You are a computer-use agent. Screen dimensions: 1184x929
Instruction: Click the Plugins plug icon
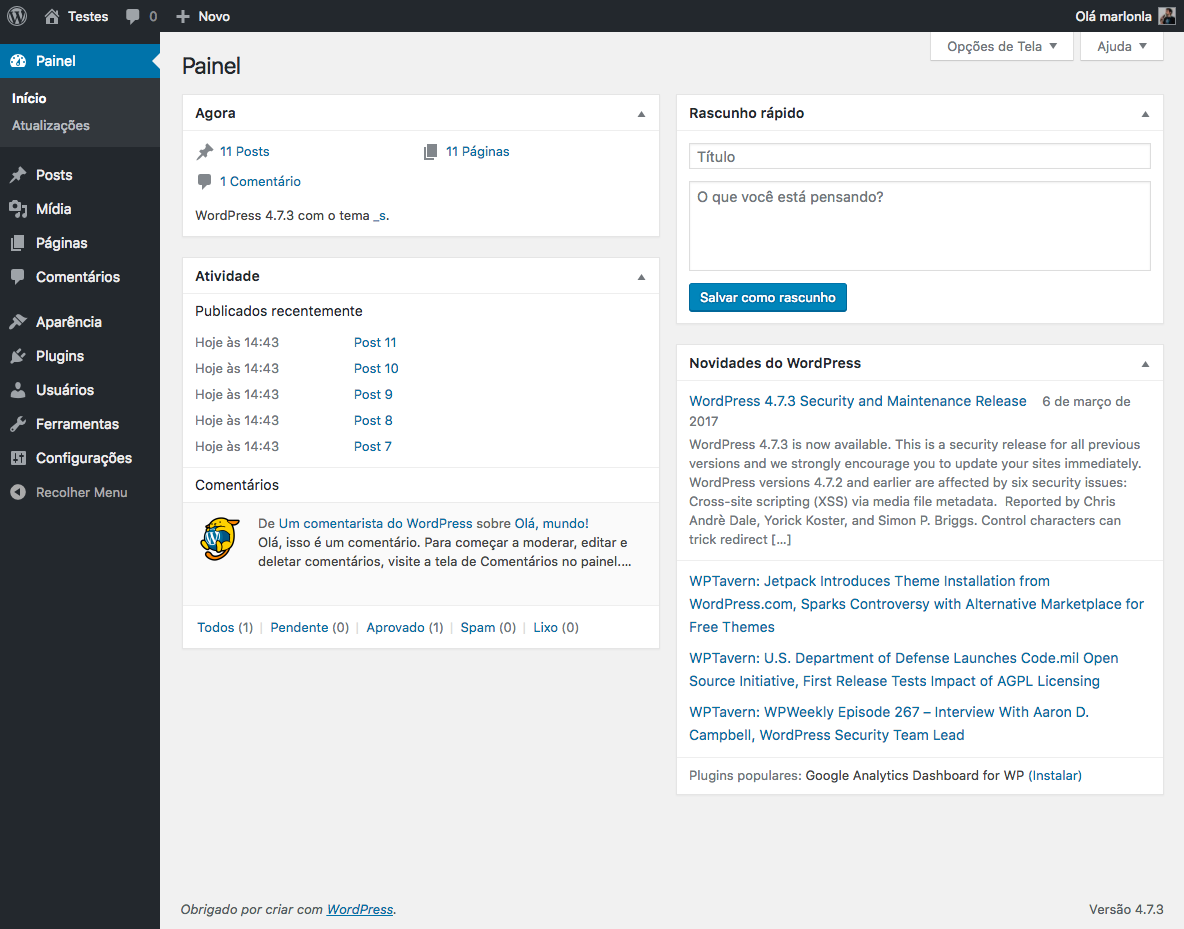[x=18, y=356]
